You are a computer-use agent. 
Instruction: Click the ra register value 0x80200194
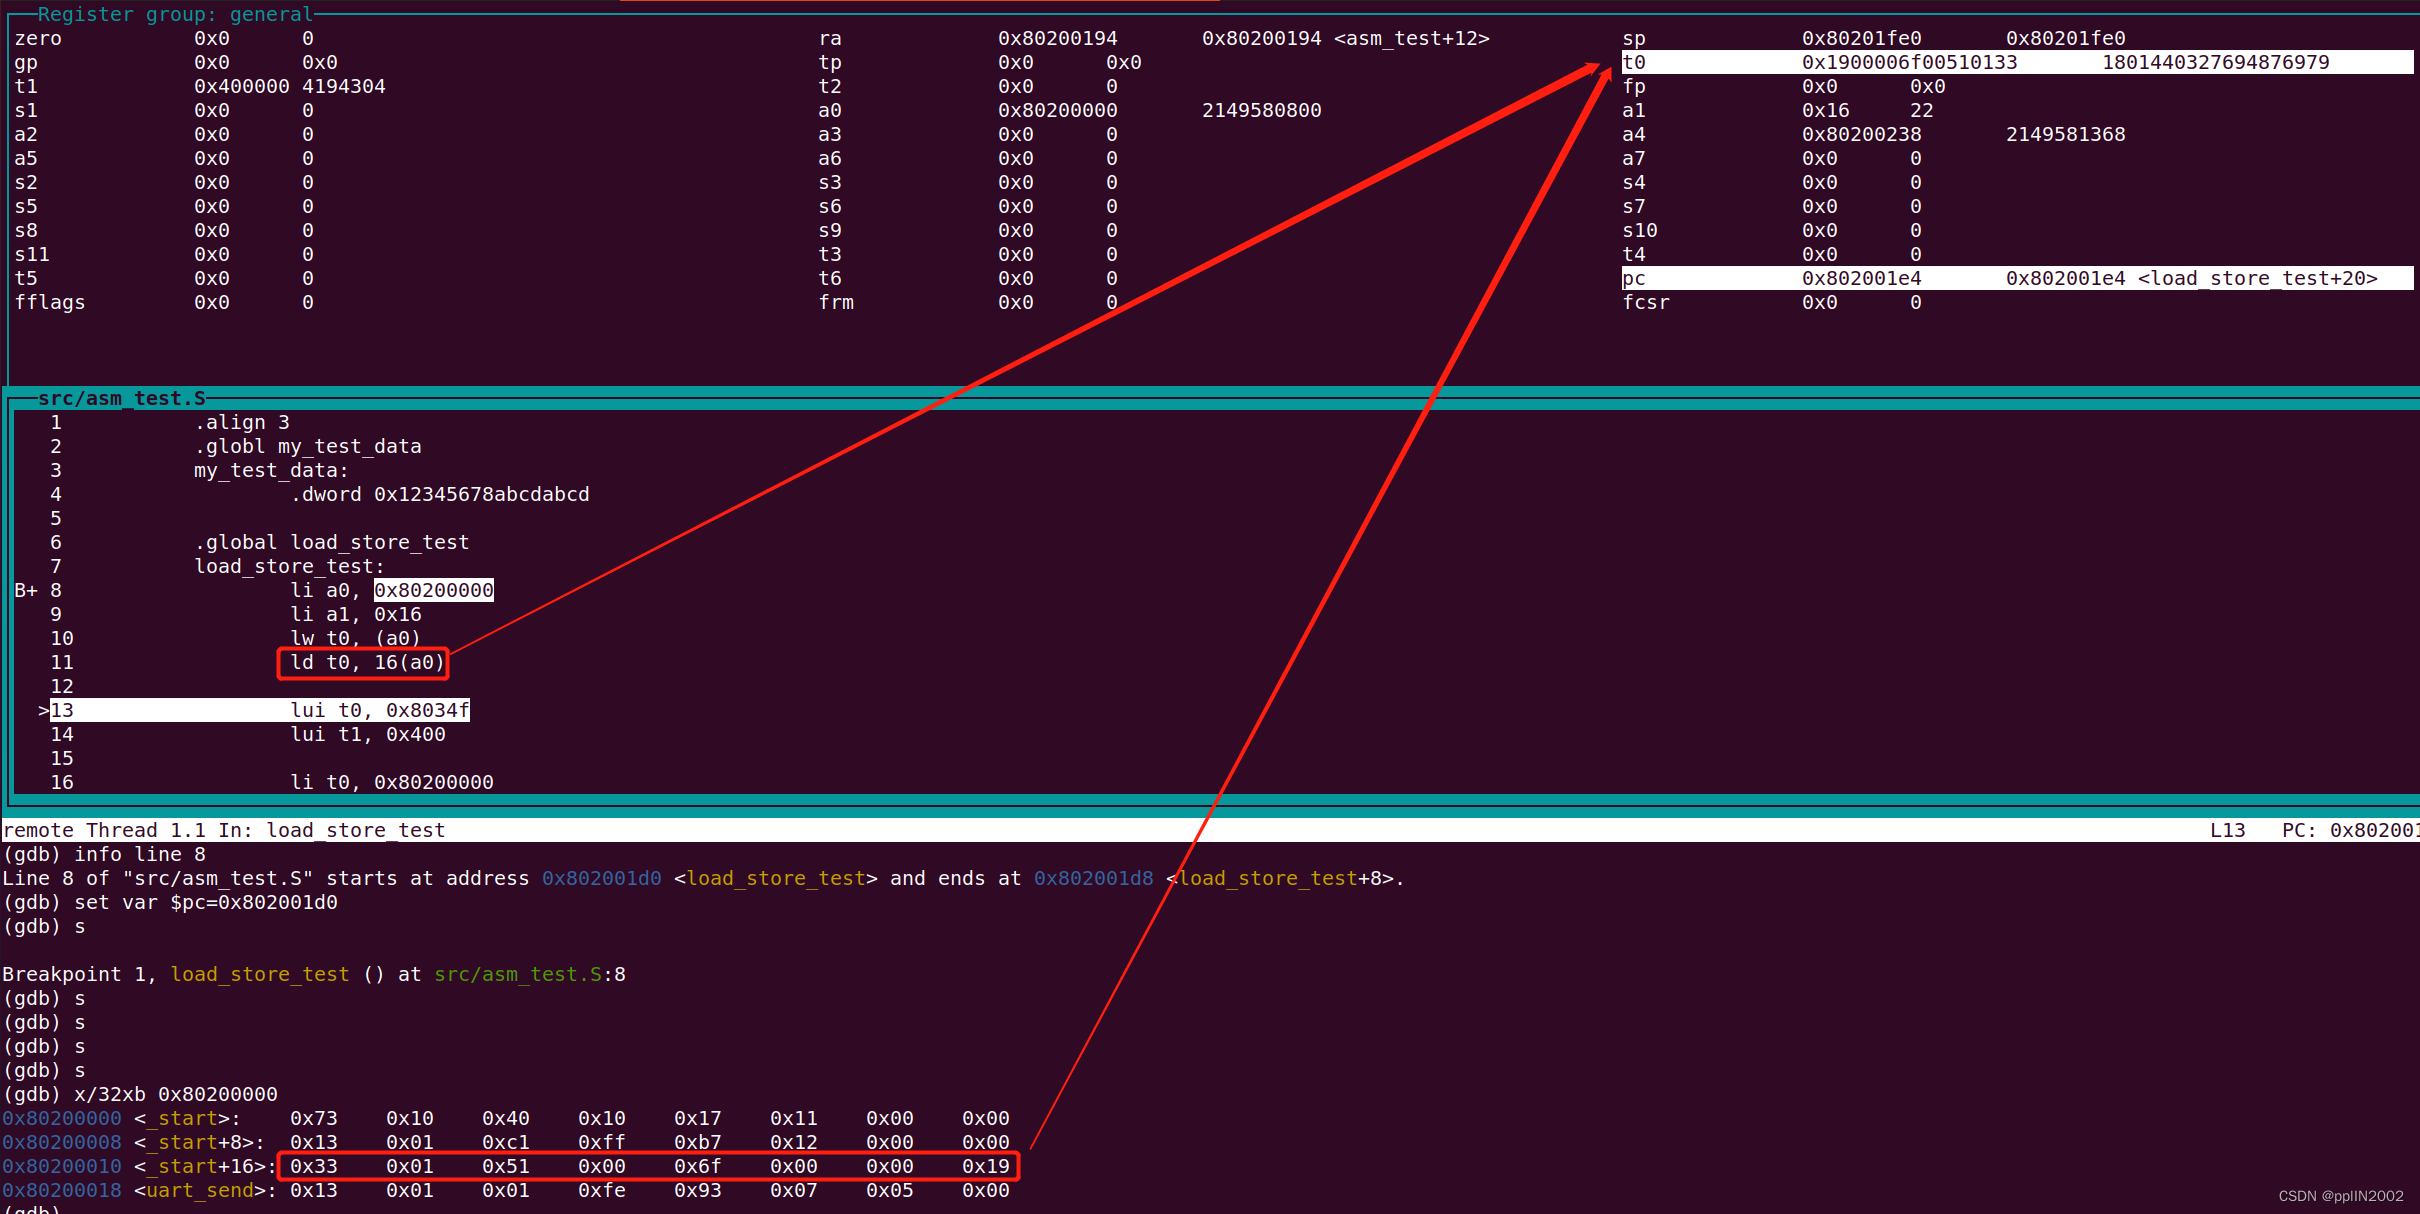point(1057,38)
